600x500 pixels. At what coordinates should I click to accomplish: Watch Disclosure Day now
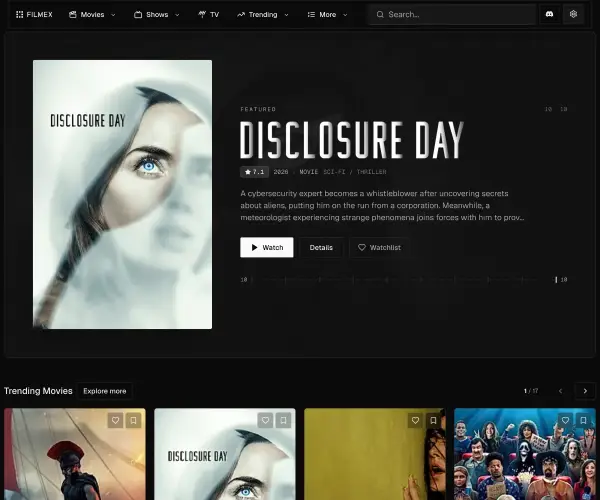(x=267, y=248)
